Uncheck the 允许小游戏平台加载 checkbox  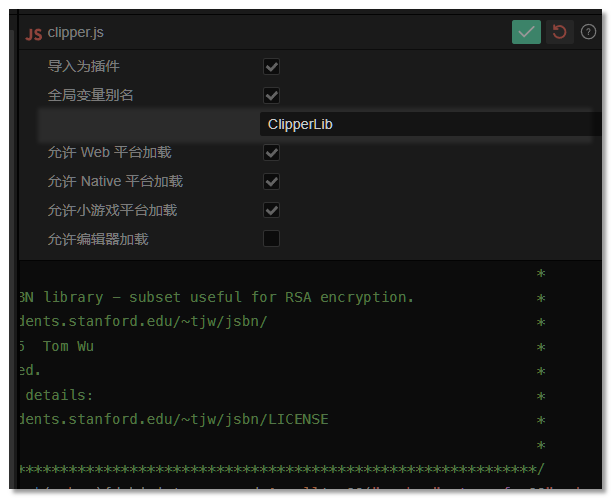click(x=271, y=210)
